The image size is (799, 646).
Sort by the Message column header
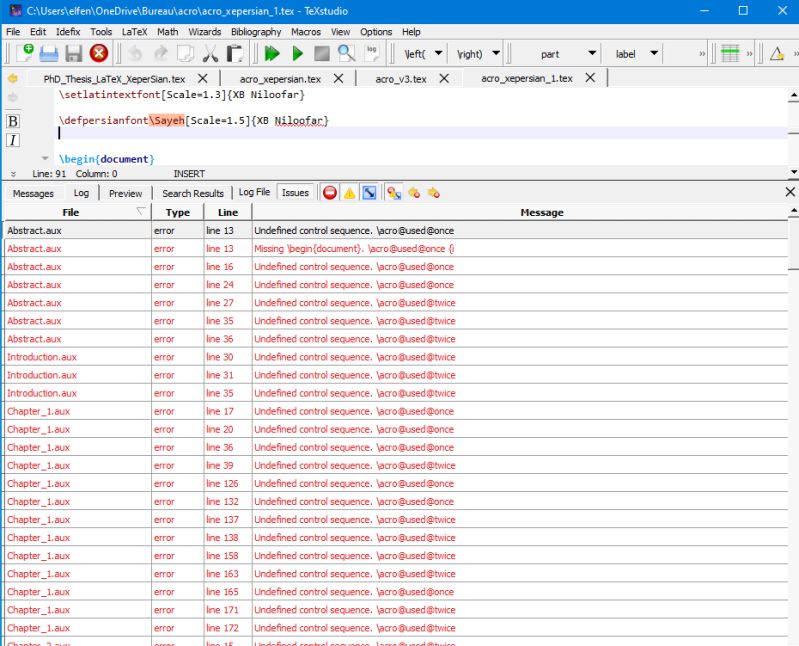click(542, 212)
